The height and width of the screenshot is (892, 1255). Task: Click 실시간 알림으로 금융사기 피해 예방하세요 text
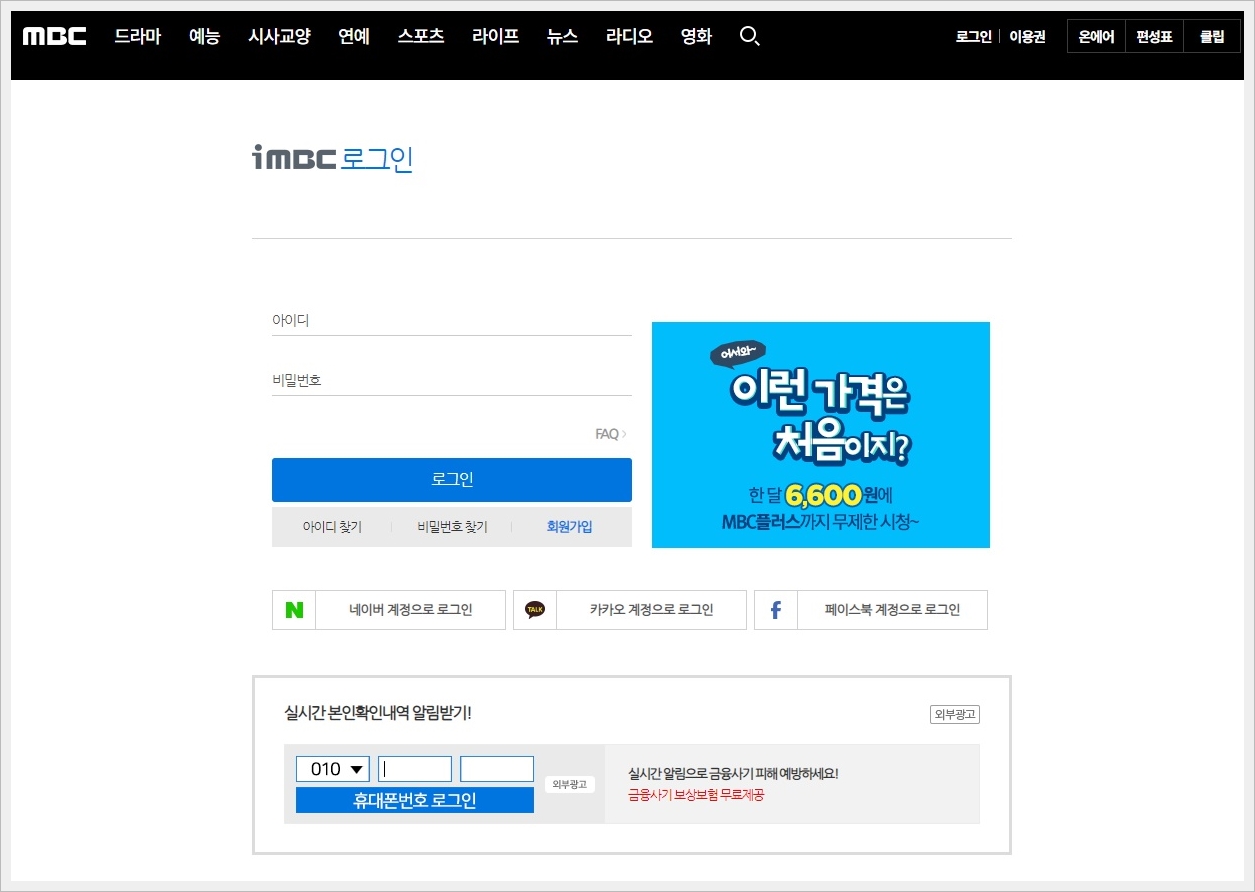pos(733,774)
